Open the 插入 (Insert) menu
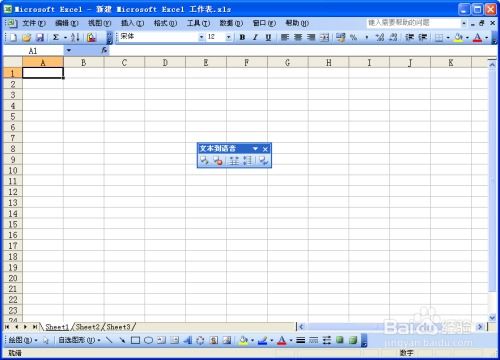Image resolution: width=500 pixels, height=360 pixels. pyautogui.click(x=132, y=23)
